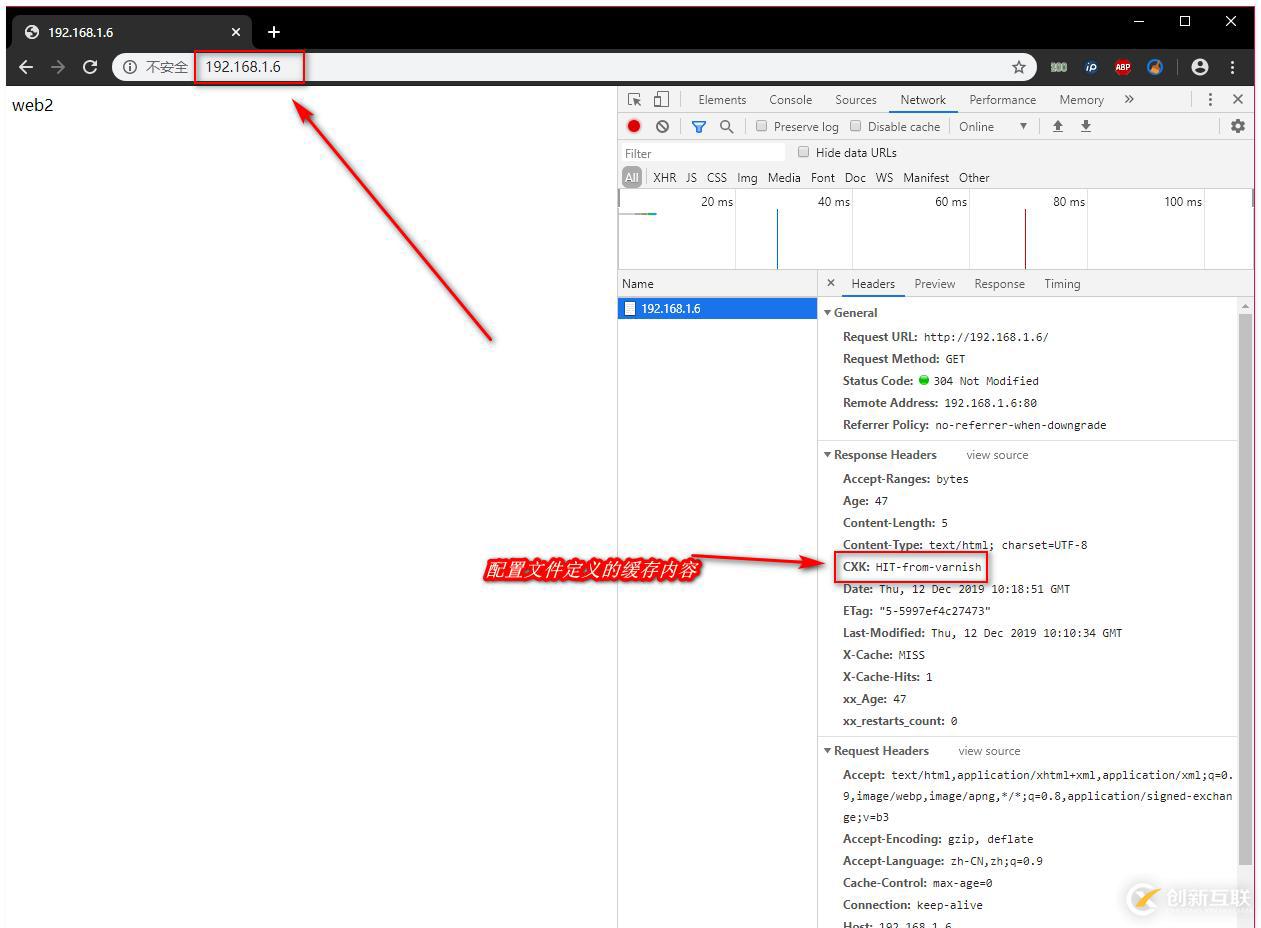Open the Online throttling dropdown
Screen dimensions: 1261x928
(x=993, y=126)
